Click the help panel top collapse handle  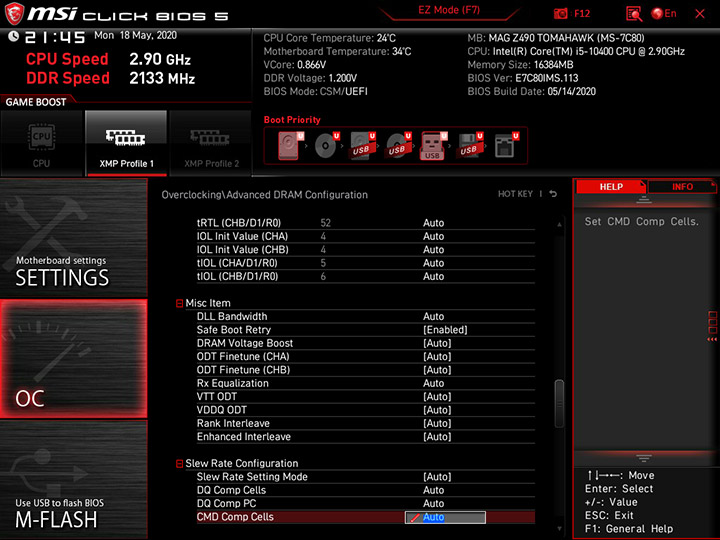point(643,199)
